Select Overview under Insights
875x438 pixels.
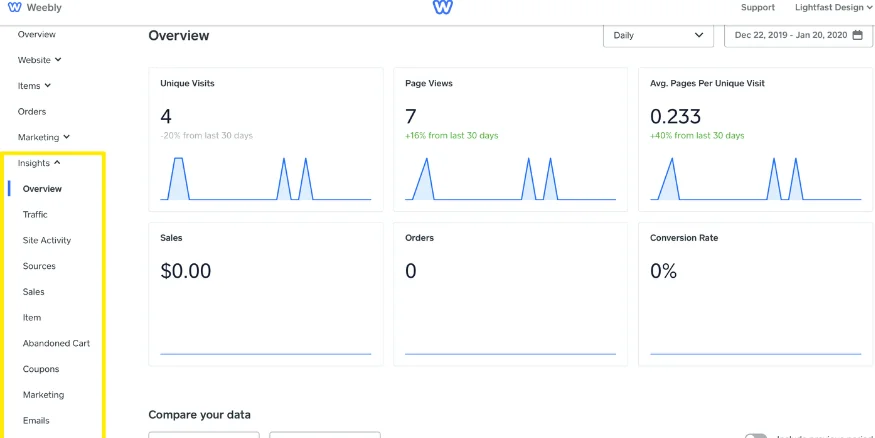coord(42,189)
